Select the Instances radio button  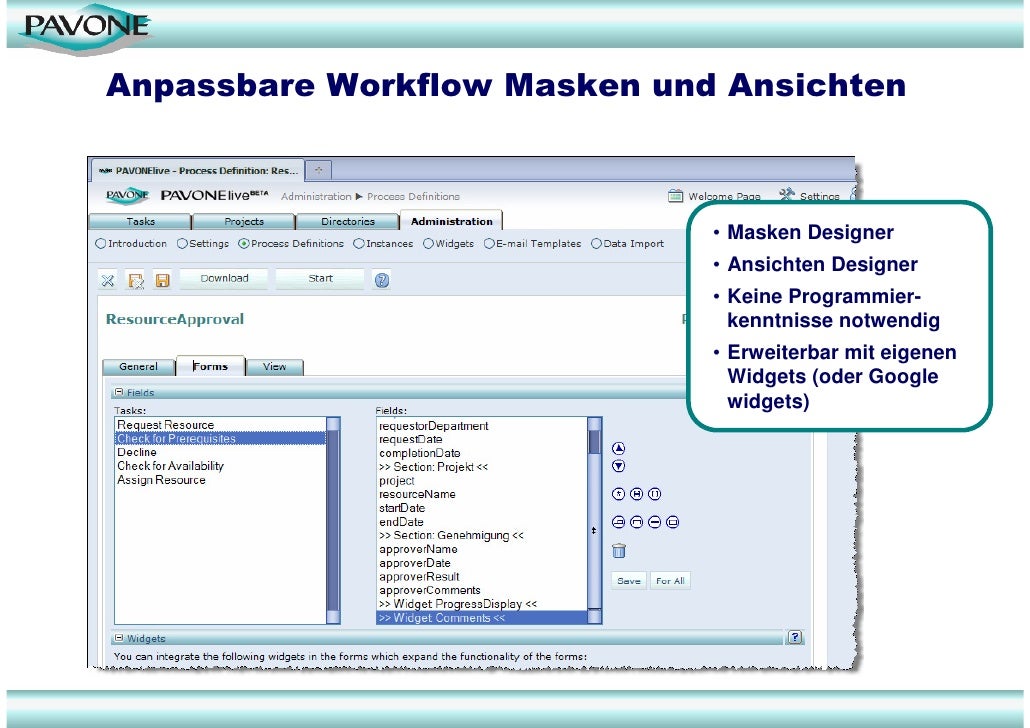359,244
